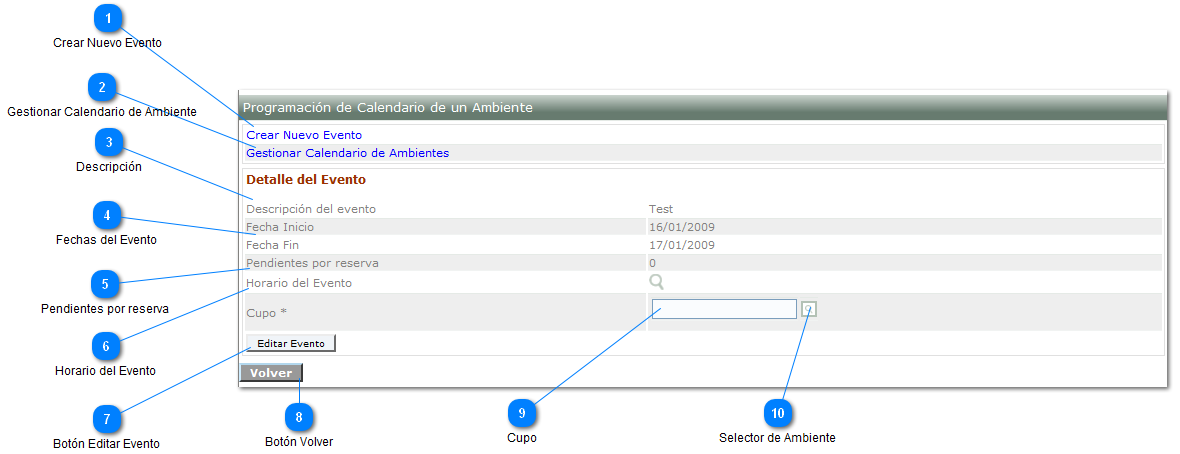Click the Pendientes por reserva value 0
1180x454 pixels.
[x=652, y=264]
